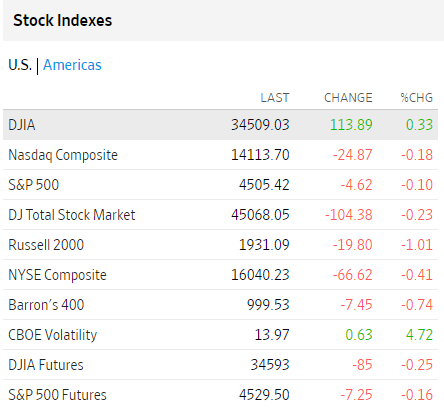Open the DJIA index row

[x=220, y=125]
